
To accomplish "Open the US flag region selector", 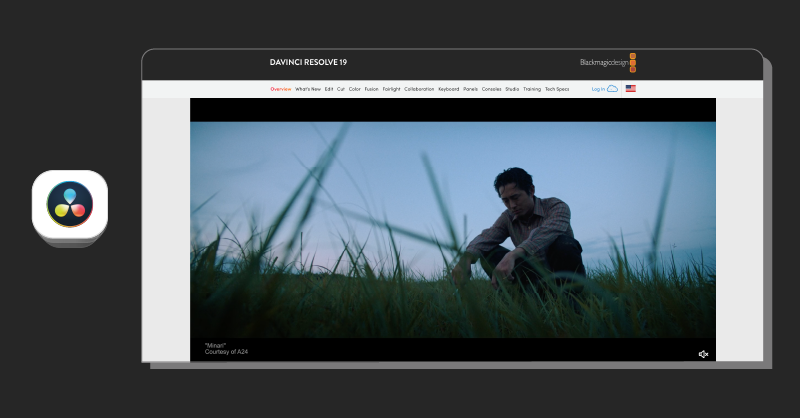I will point(631,89).
